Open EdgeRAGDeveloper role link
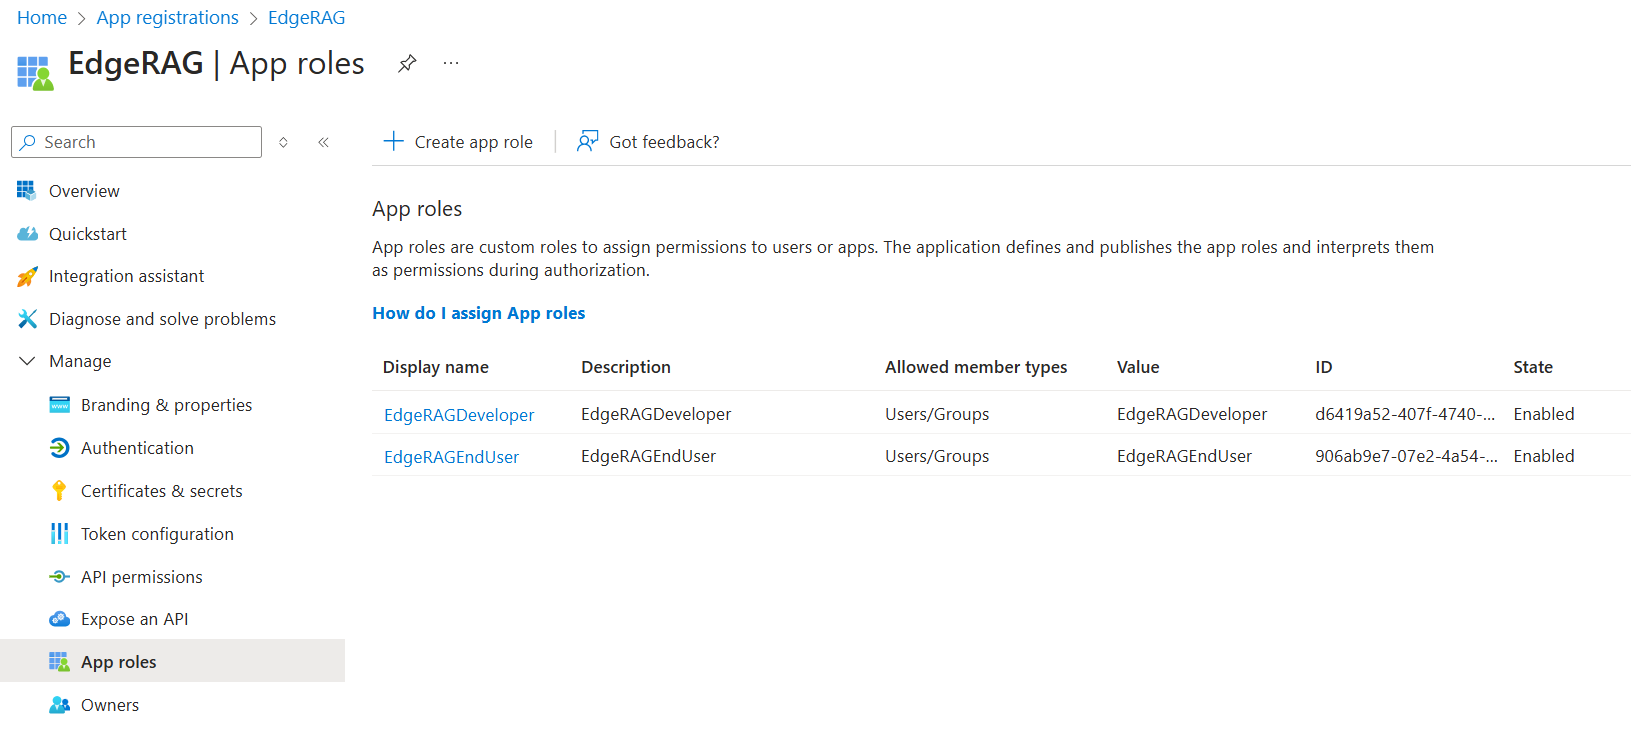 pos(459,415)
